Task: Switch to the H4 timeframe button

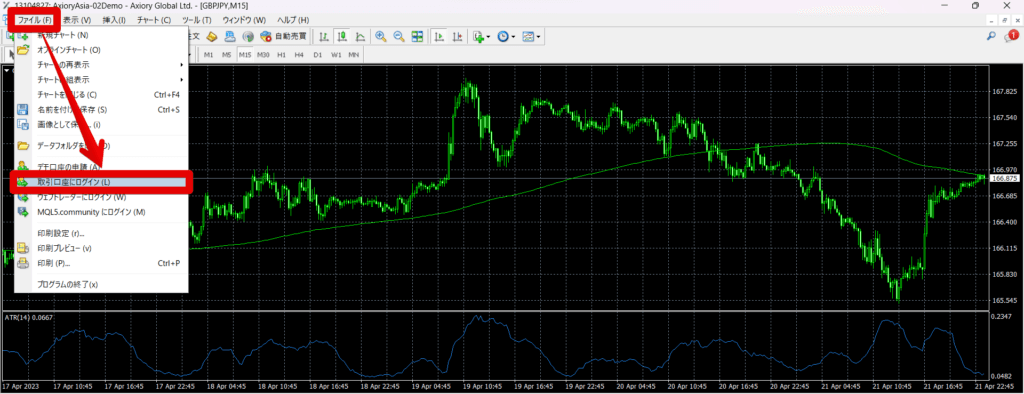Action: [298, 54]
